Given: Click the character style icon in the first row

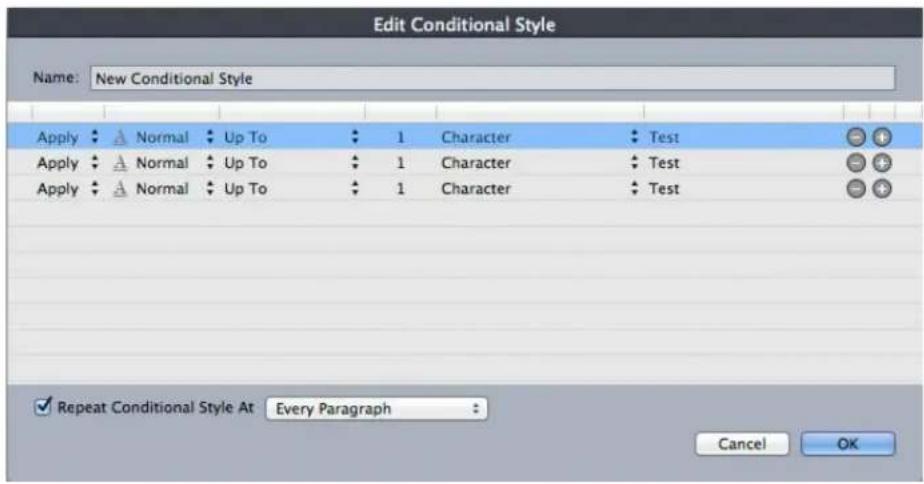Looking at the screenshot, I should click(120, 137).
